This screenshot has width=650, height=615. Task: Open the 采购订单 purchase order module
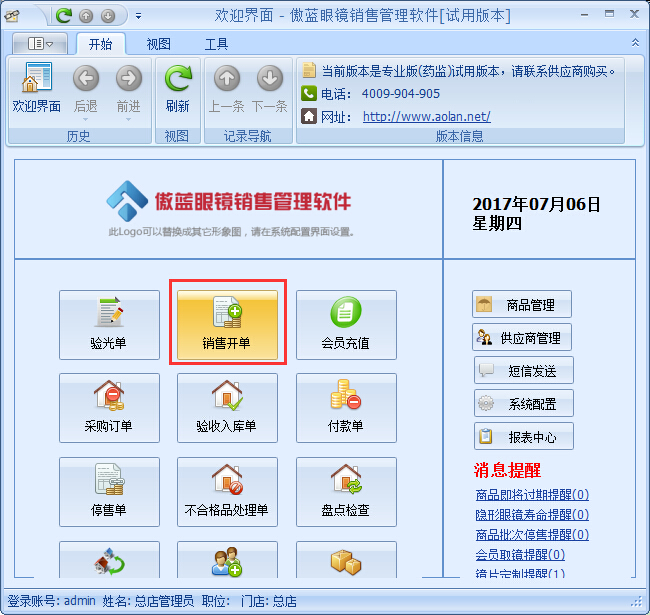coord(109,408)
